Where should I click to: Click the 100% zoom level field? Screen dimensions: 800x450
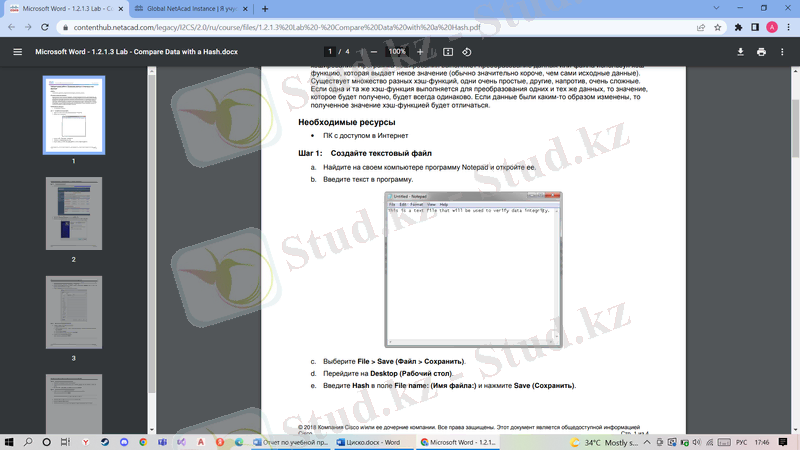pyautogui.click(x=397, y=52)
